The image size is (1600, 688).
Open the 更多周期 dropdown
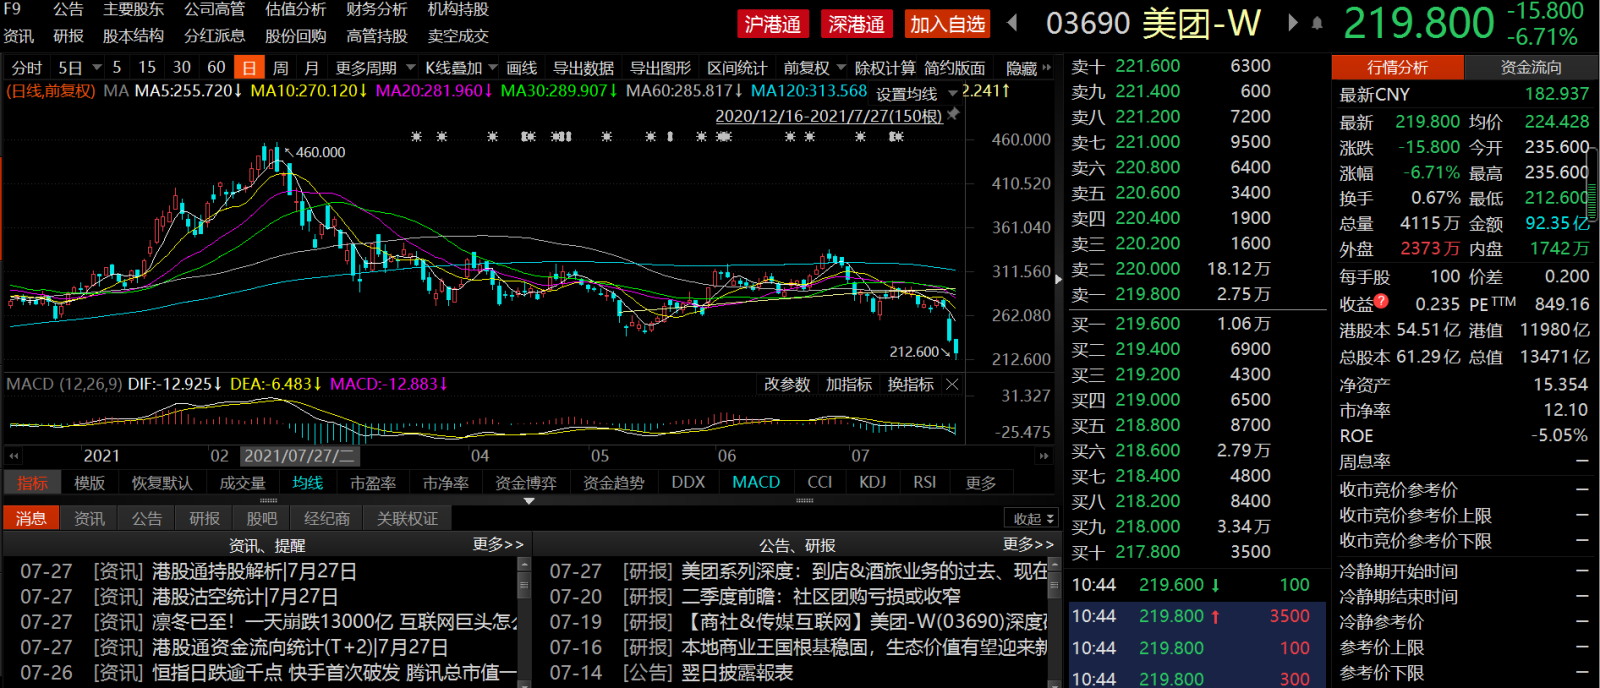[x=375, y=68]
